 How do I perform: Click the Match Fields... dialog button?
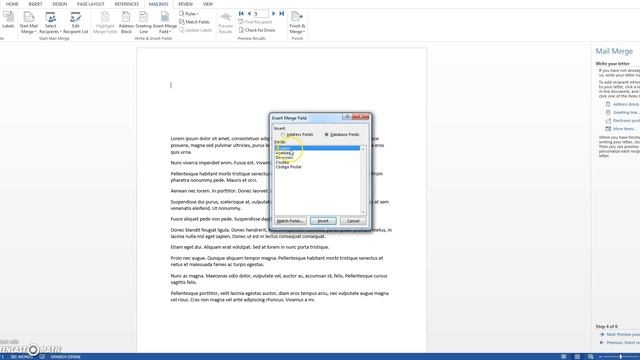click(290, 221)
